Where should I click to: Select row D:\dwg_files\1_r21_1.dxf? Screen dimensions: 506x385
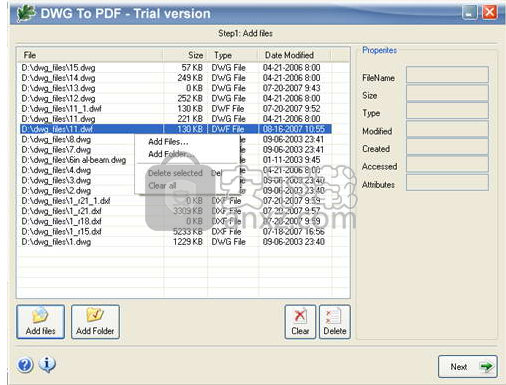(176, 201)
